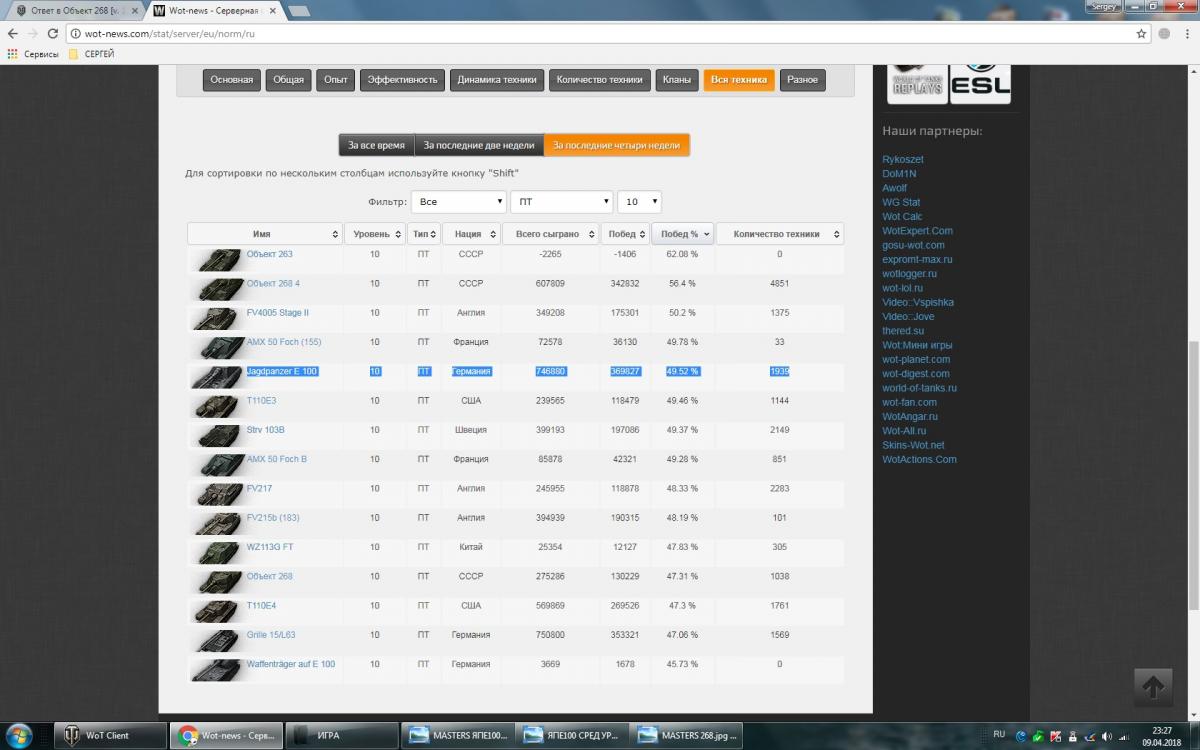Open AMX 50 Foch (155) link
The width and height of the screenshot is (1200, 750).
pos(284,342)
